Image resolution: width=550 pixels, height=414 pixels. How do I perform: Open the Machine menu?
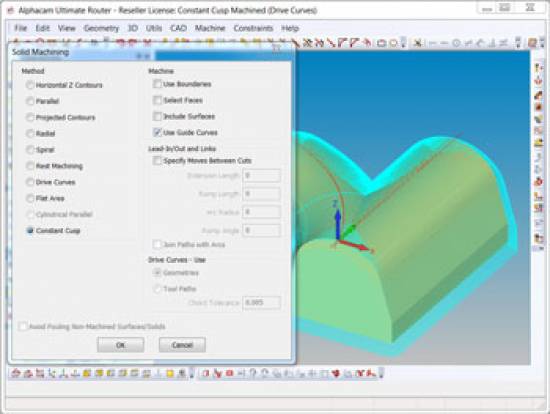coord(210,28)
